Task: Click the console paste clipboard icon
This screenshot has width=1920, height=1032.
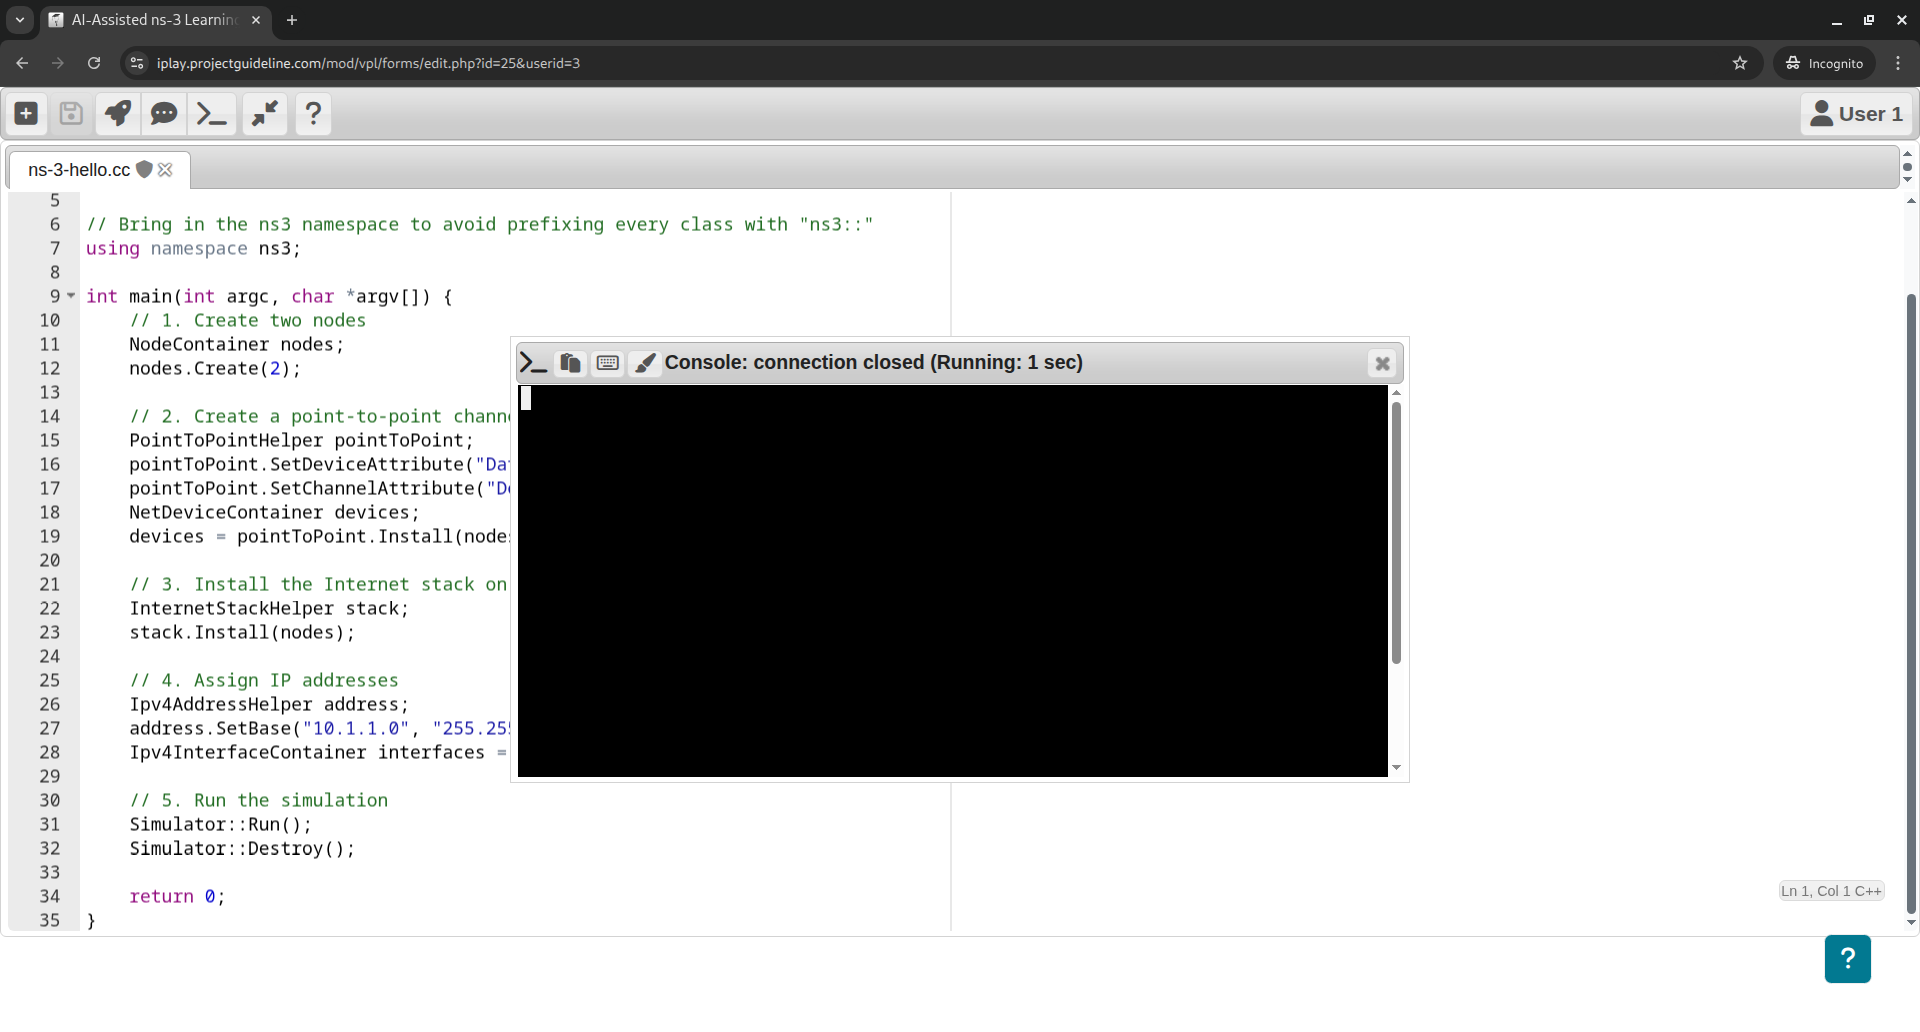Action: [570, 363]
